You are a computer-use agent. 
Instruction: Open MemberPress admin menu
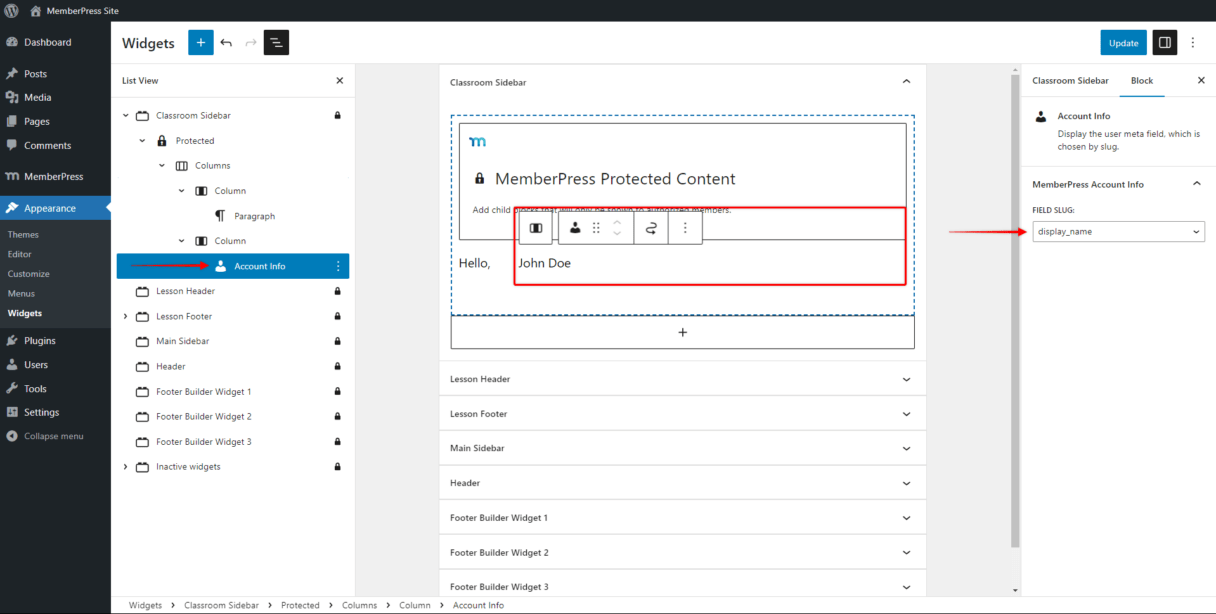pos(55,177)
